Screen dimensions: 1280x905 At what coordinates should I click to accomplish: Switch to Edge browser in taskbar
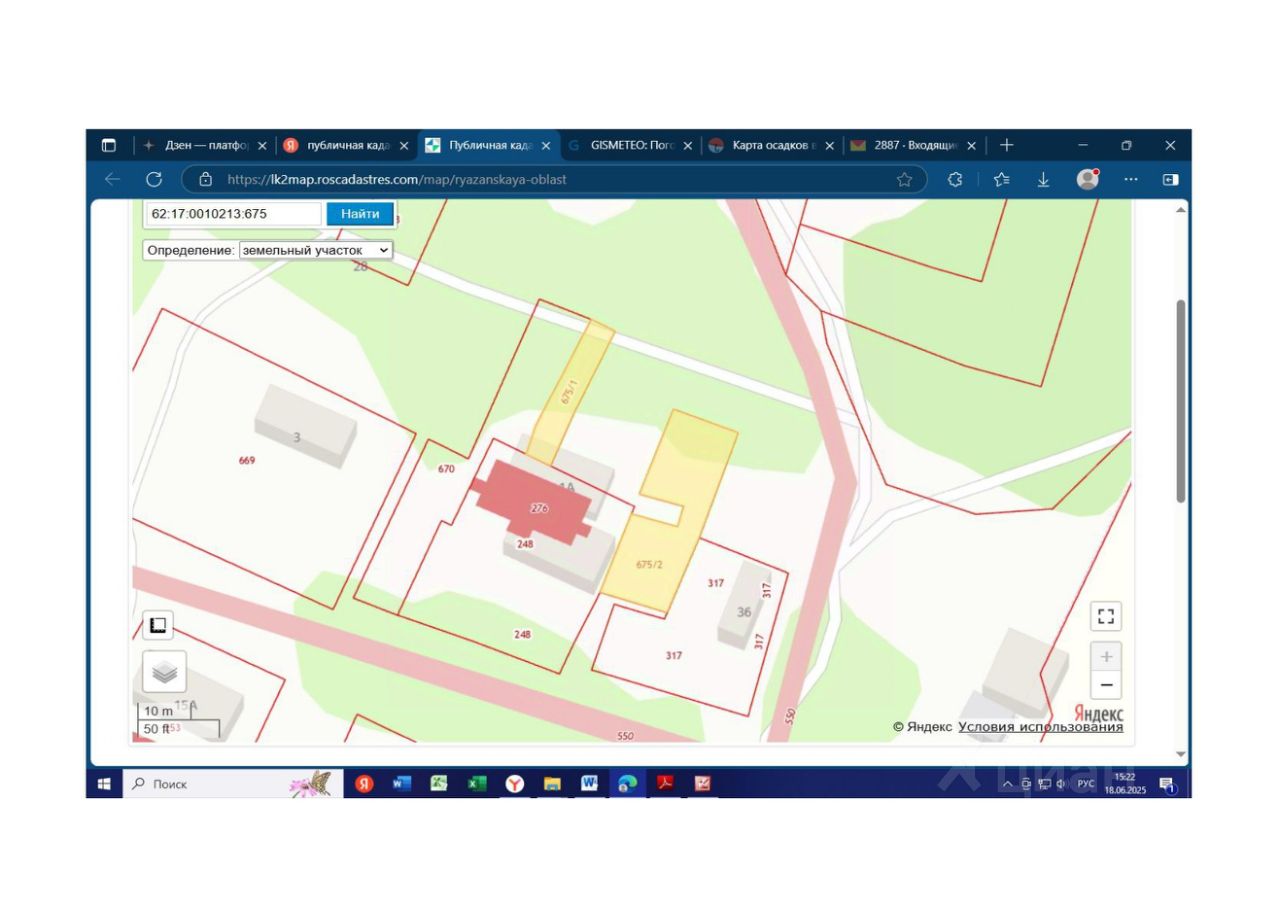[x=627, y=784]
